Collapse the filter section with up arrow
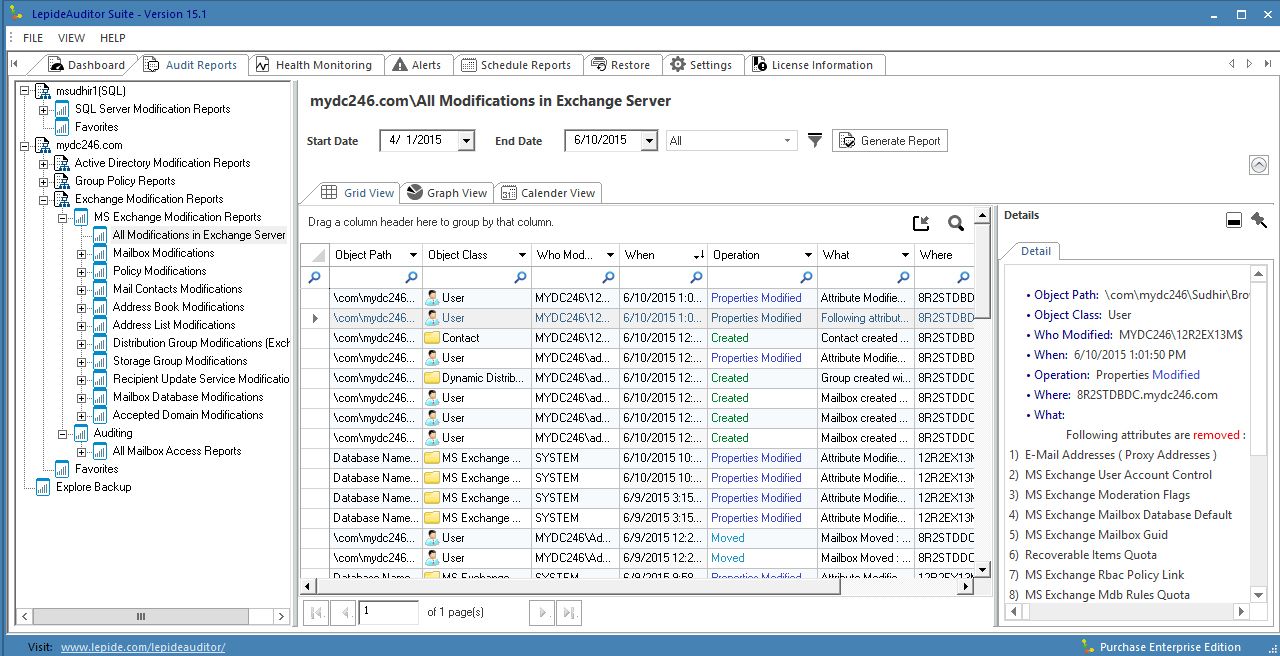This screenshot has width=1280, height=656. point(1259,165)
